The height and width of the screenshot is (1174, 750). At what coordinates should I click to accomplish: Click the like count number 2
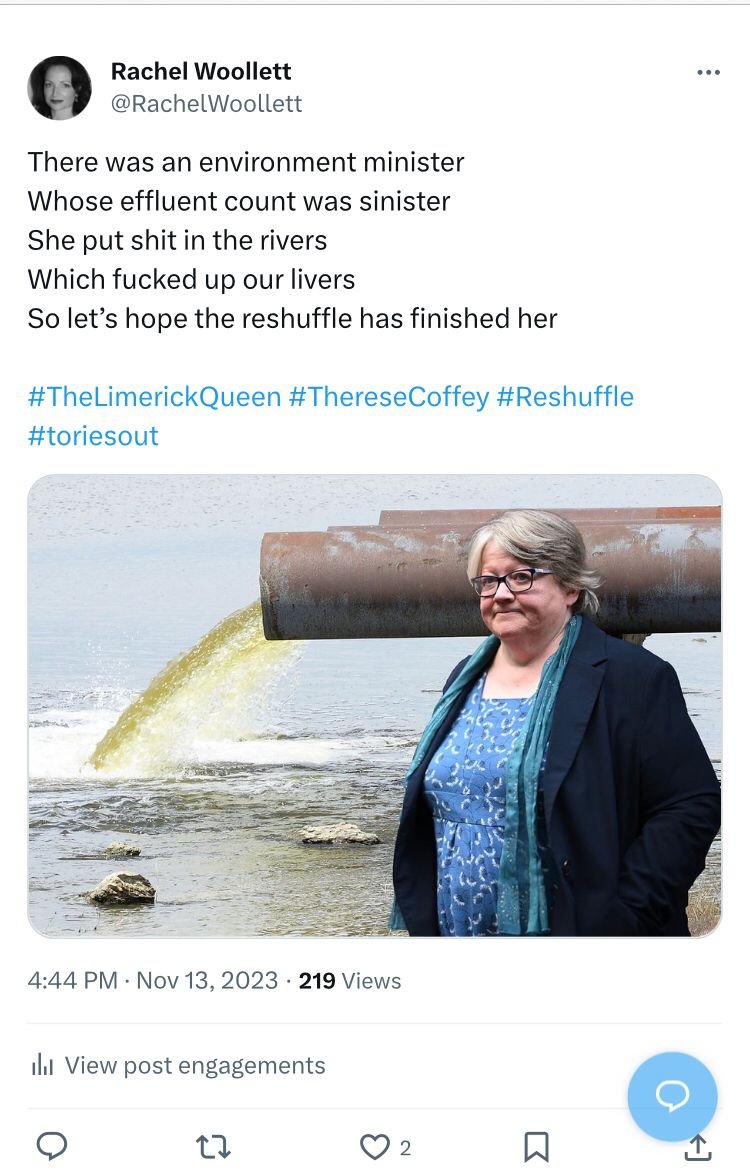(405, 1148)
